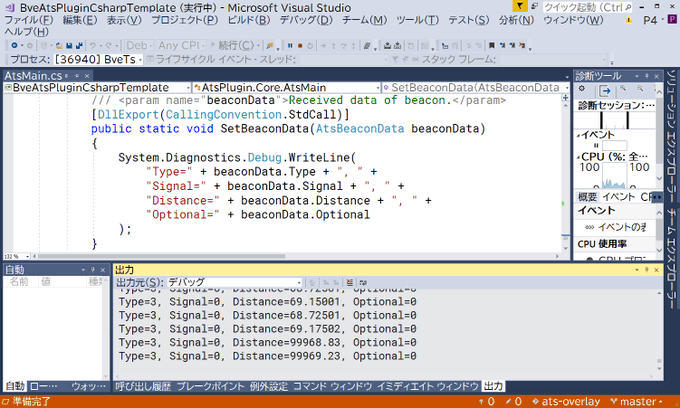Click the Save file icon in toolbar

tap(69, 45)
